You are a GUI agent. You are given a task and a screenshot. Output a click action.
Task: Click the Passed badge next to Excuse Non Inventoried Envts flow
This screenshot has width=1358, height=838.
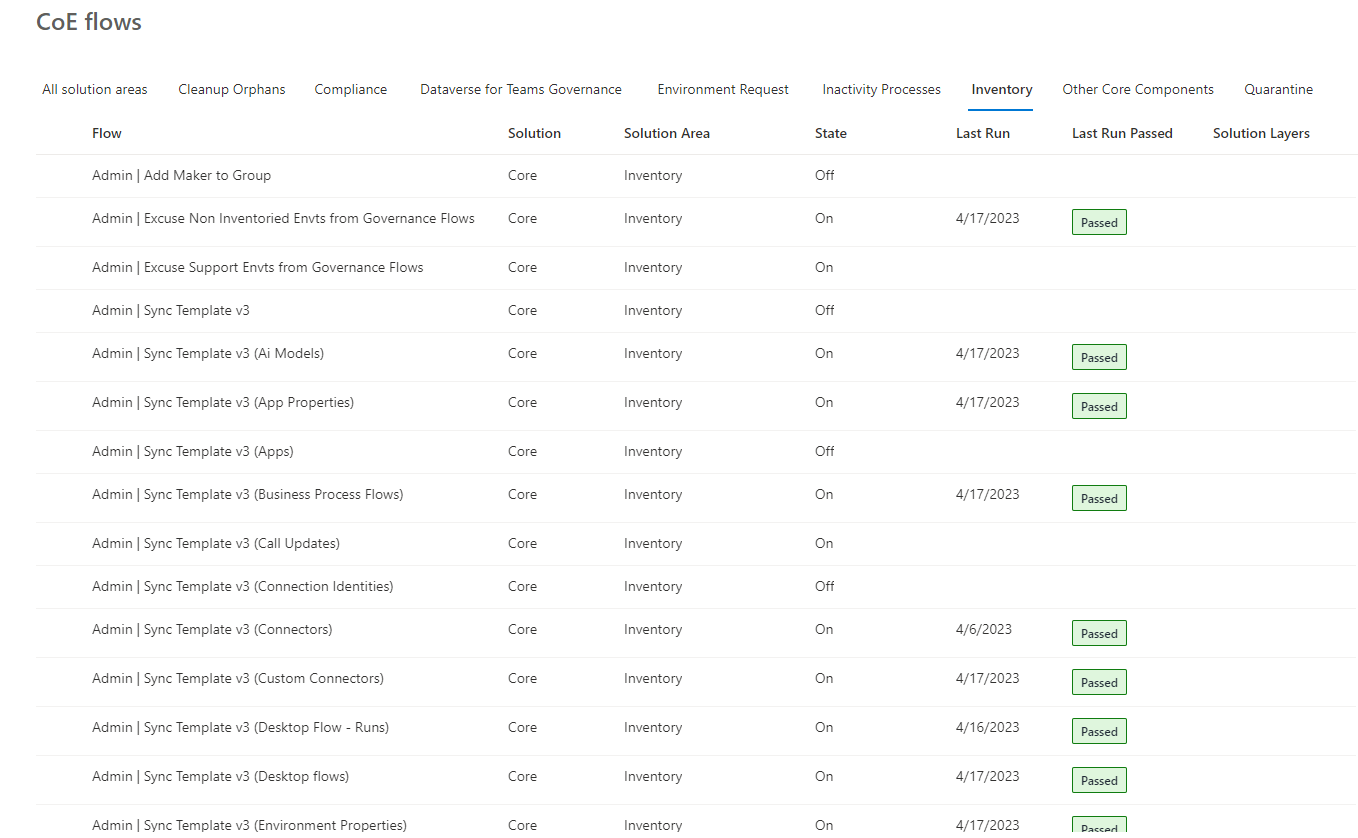coord(1098,222)
